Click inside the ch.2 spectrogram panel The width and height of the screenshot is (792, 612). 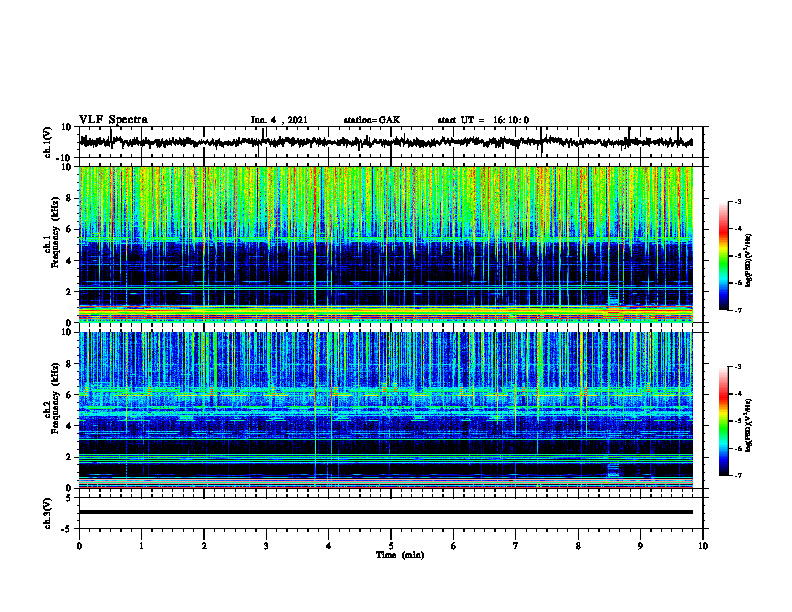[386, 410]
